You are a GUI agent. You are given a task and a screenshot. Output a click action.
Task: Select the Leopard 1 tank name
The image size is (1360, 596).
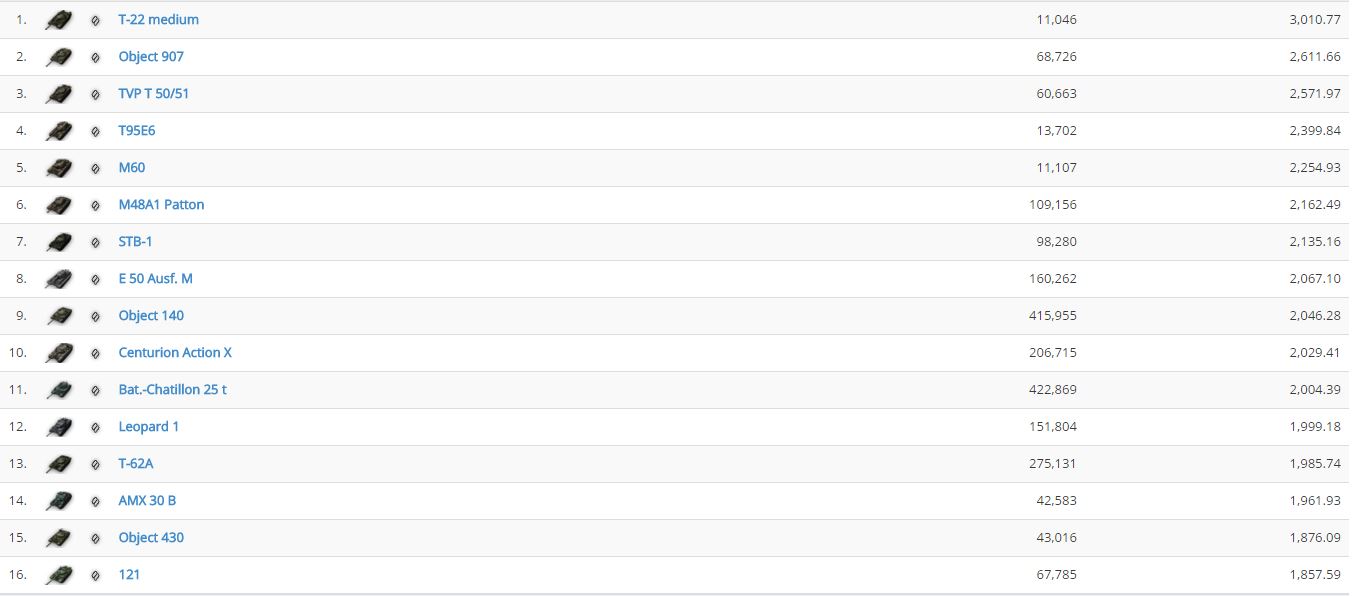click(149, 427)
